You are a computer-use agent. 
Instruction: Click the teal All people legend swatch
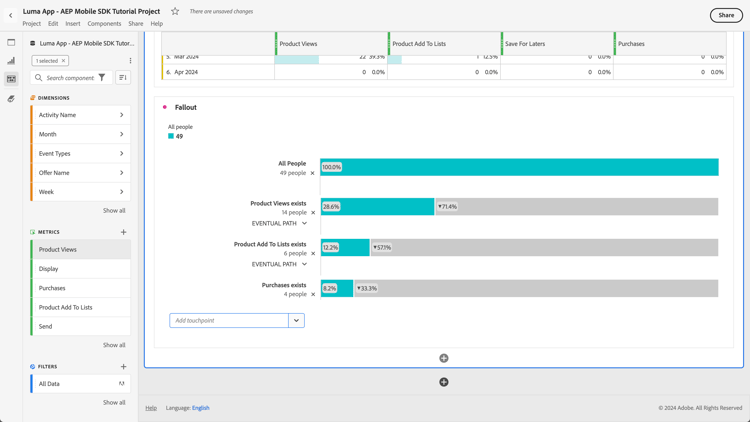pos(171,136)
